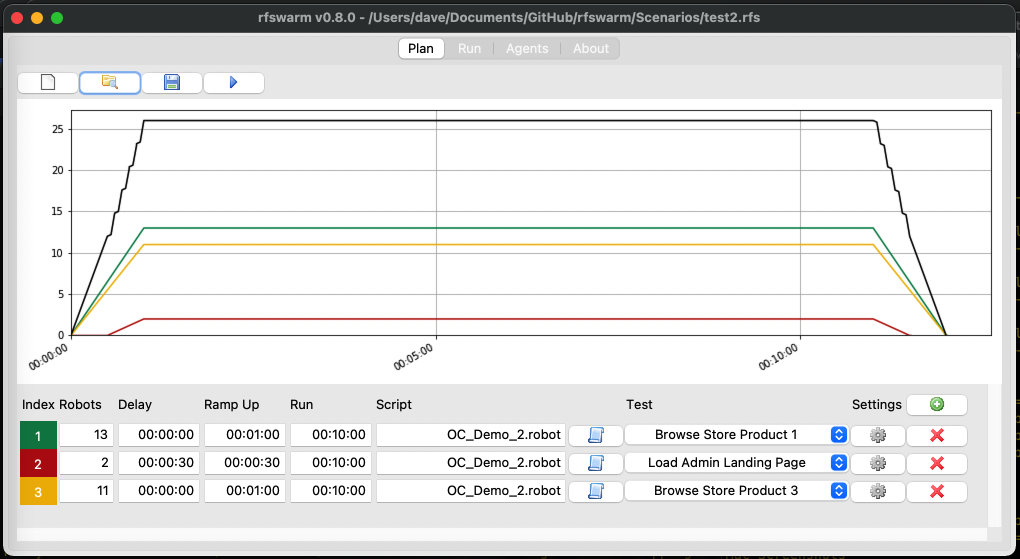Switch to the Run tab
The width and height of the screenshot is (1020, 559).
pyautogui.click(x=469, y=49)
